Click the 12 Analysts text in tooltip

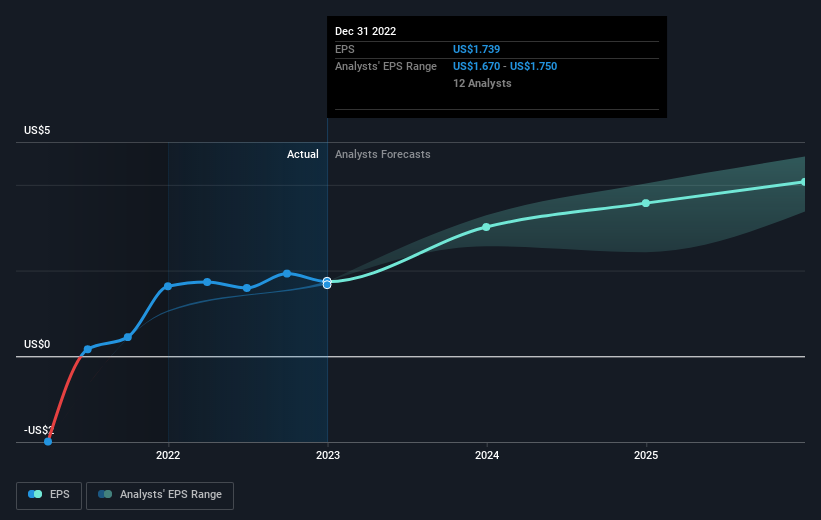coord(482,83)
